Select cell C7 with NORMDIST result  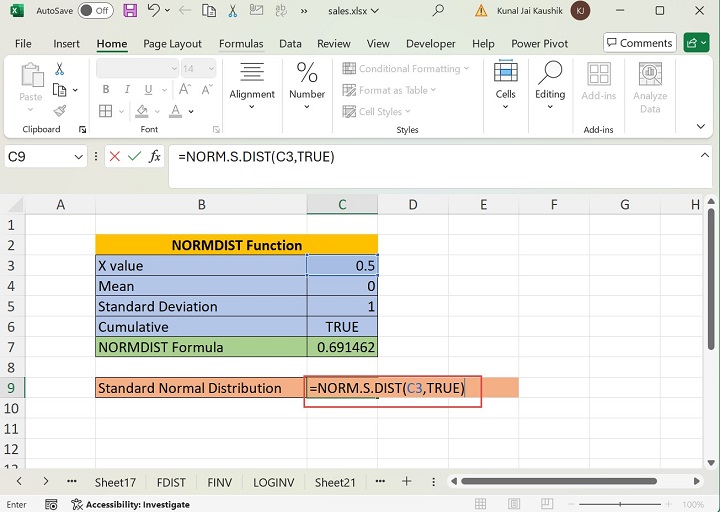coord(342,347)
